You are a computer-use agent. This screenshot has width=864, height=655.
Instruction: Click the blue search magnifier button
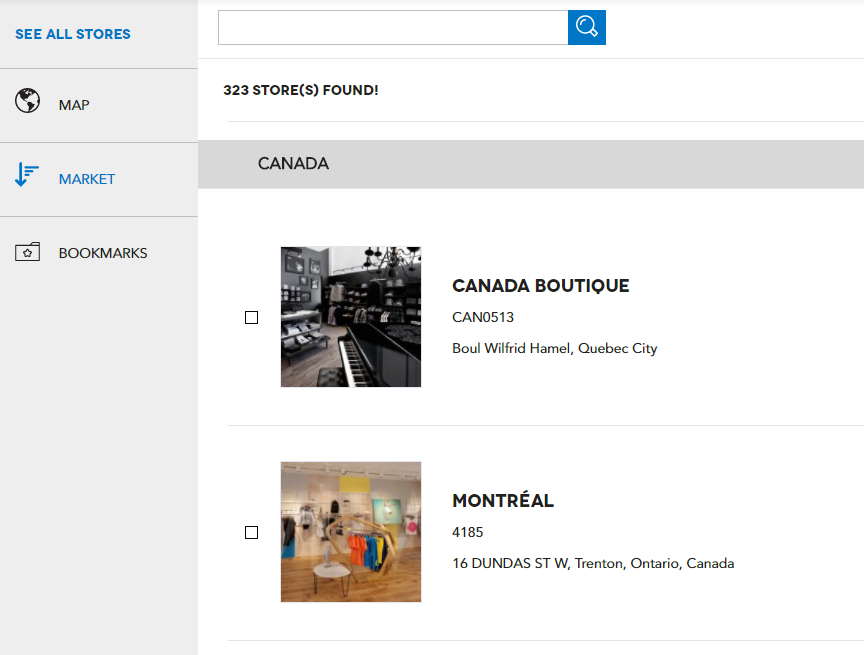(586, 27)
